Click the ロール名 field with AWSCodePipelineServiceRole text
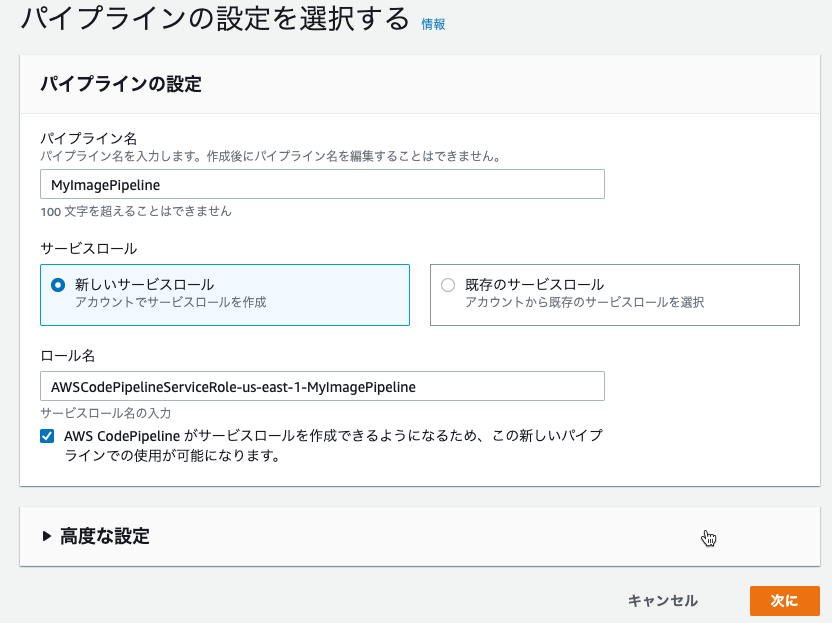832x623 pixels. pos(322,386)
